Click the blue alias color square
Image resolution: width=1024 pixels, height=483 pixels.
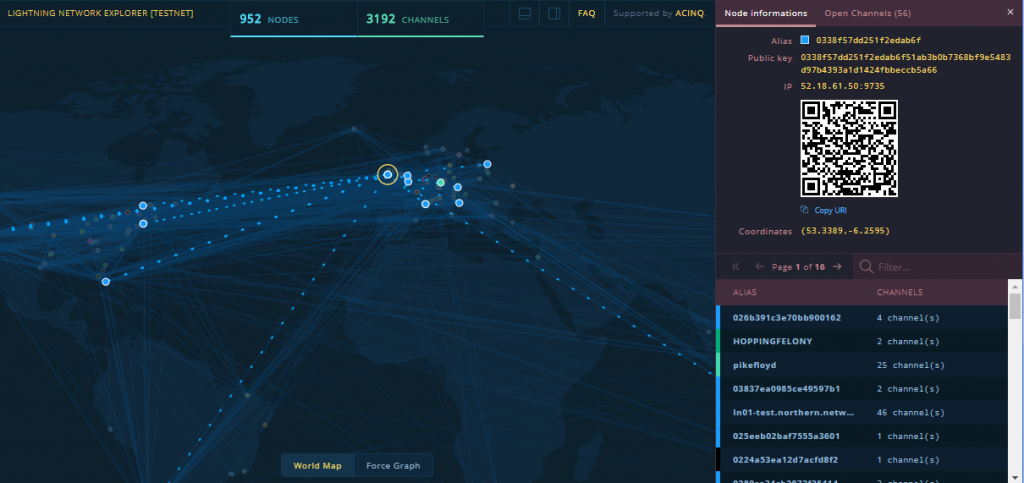point(805,40)
